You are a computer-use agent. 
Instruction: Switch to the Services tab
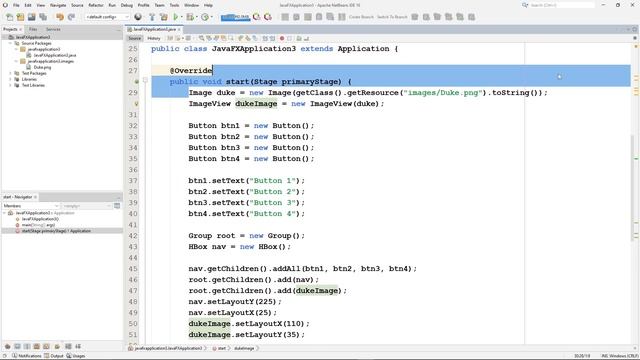[x=53, y=29]
